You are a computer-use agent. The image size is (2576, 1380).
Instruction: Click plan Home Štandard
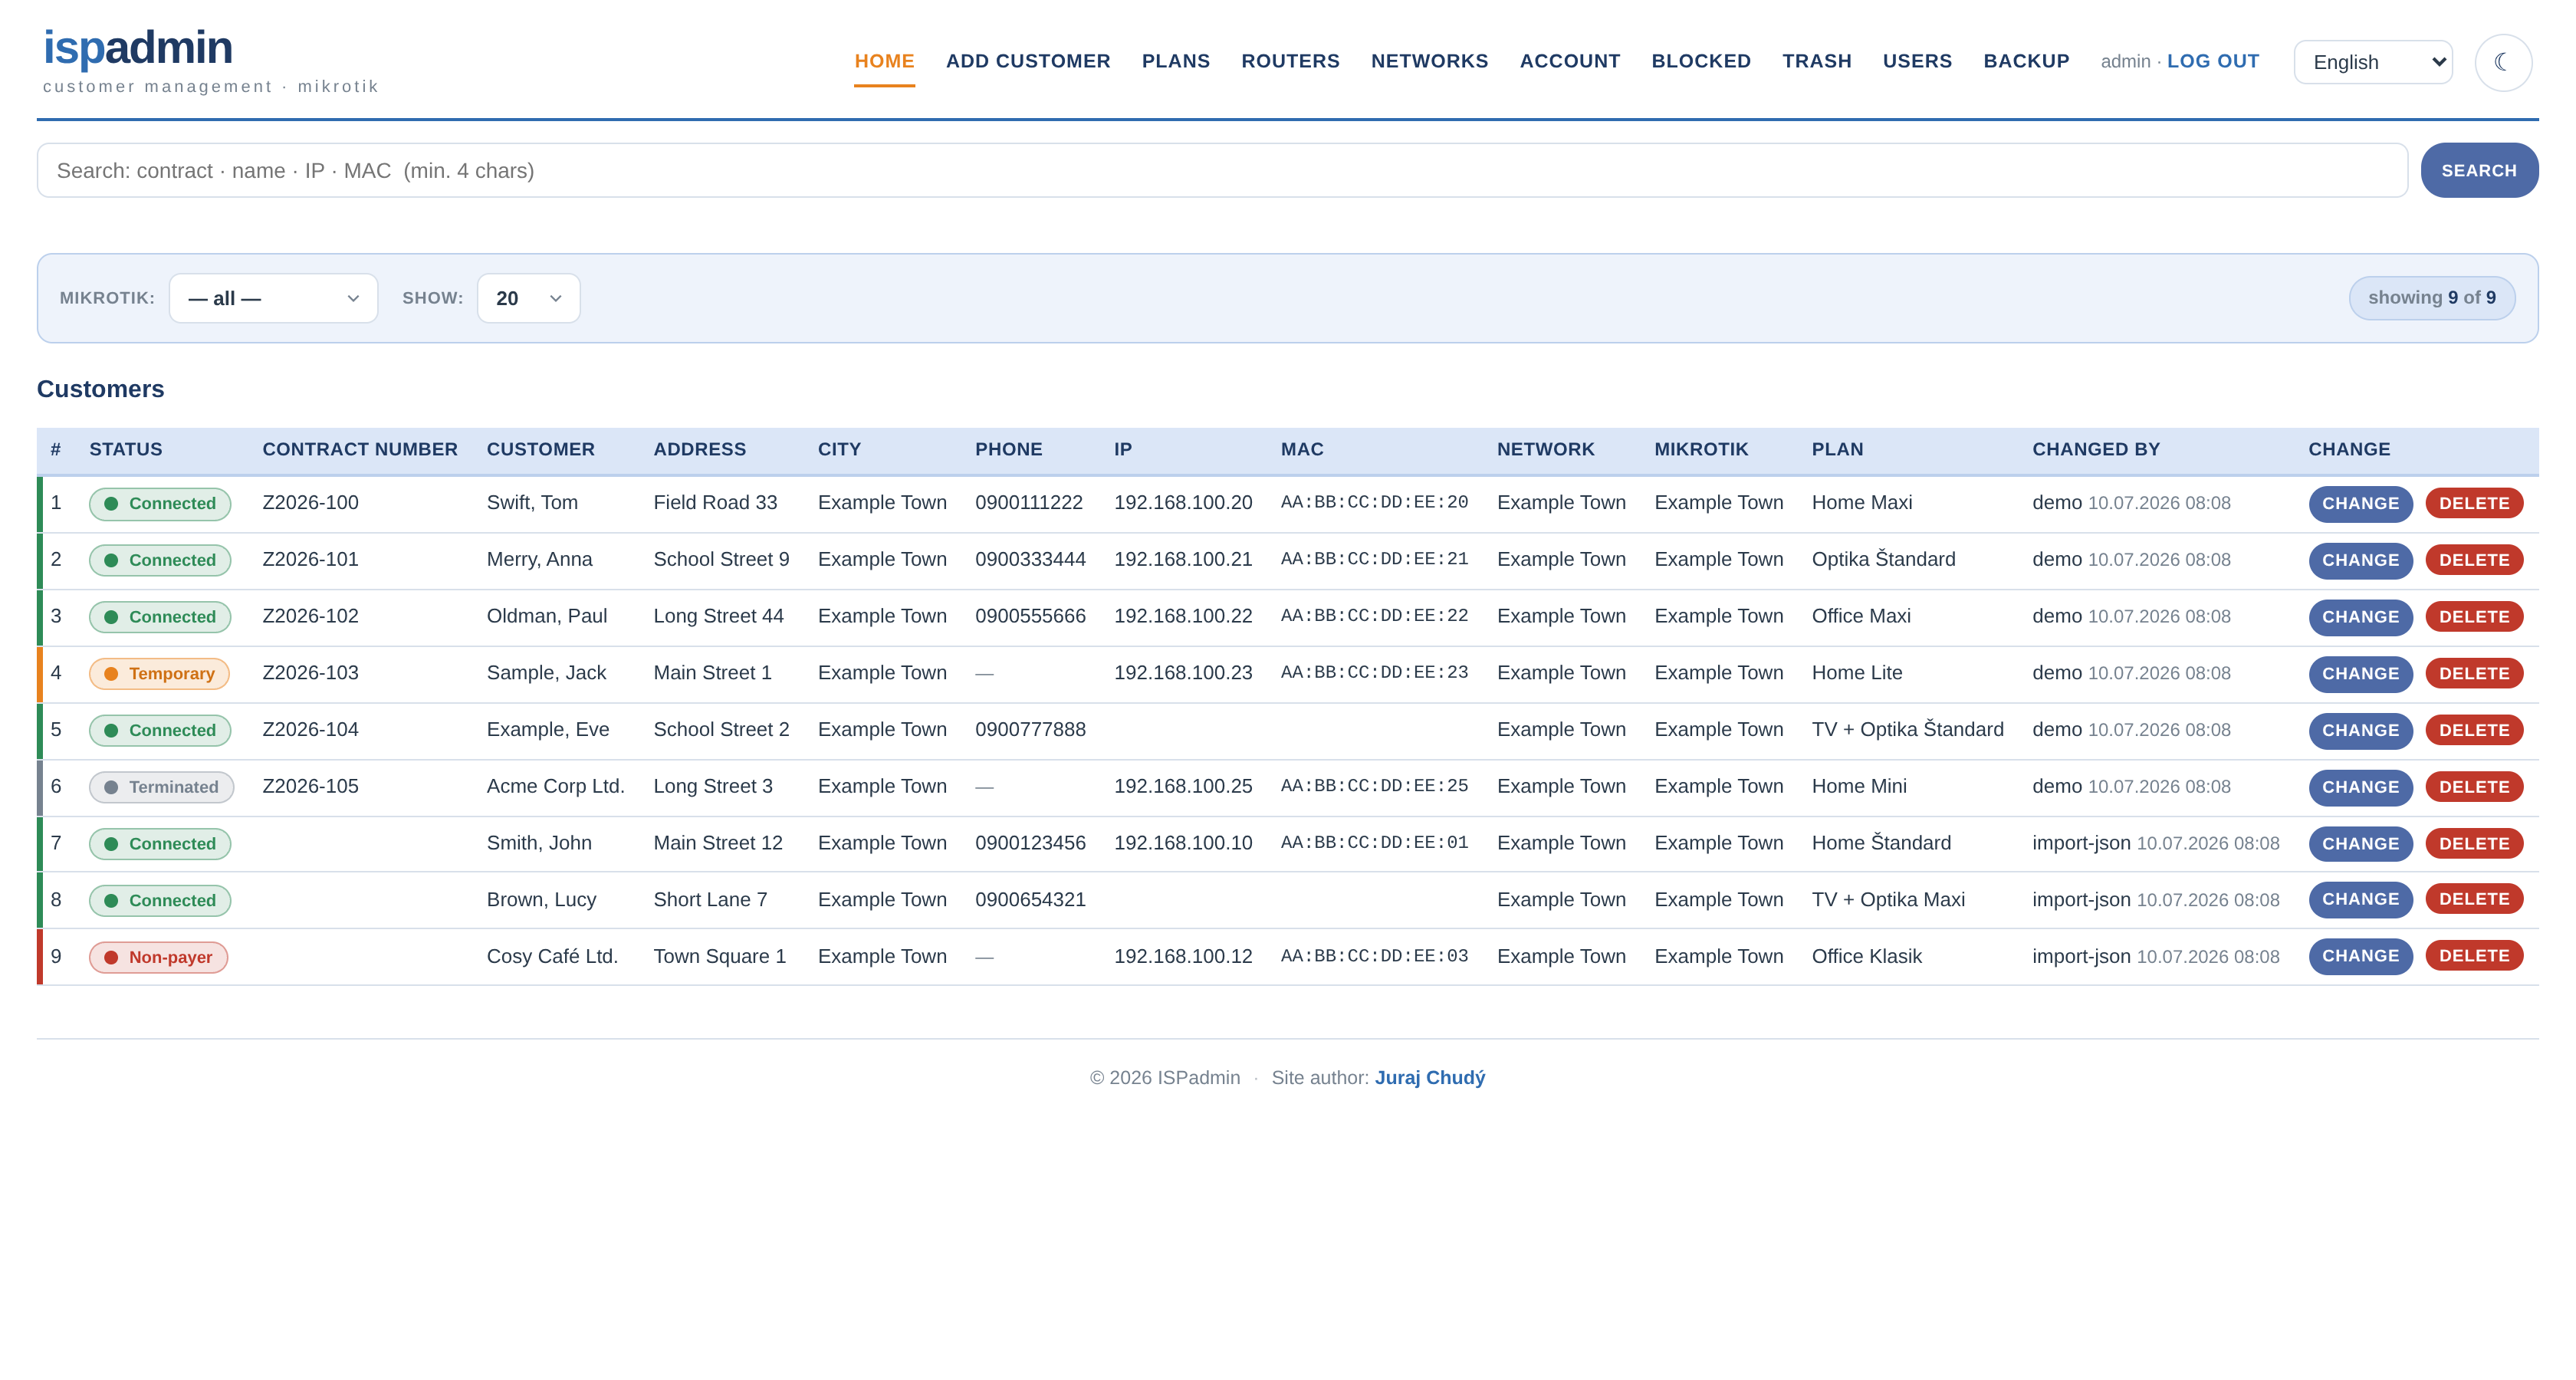pyautogui.click(x=1881, y=842)
